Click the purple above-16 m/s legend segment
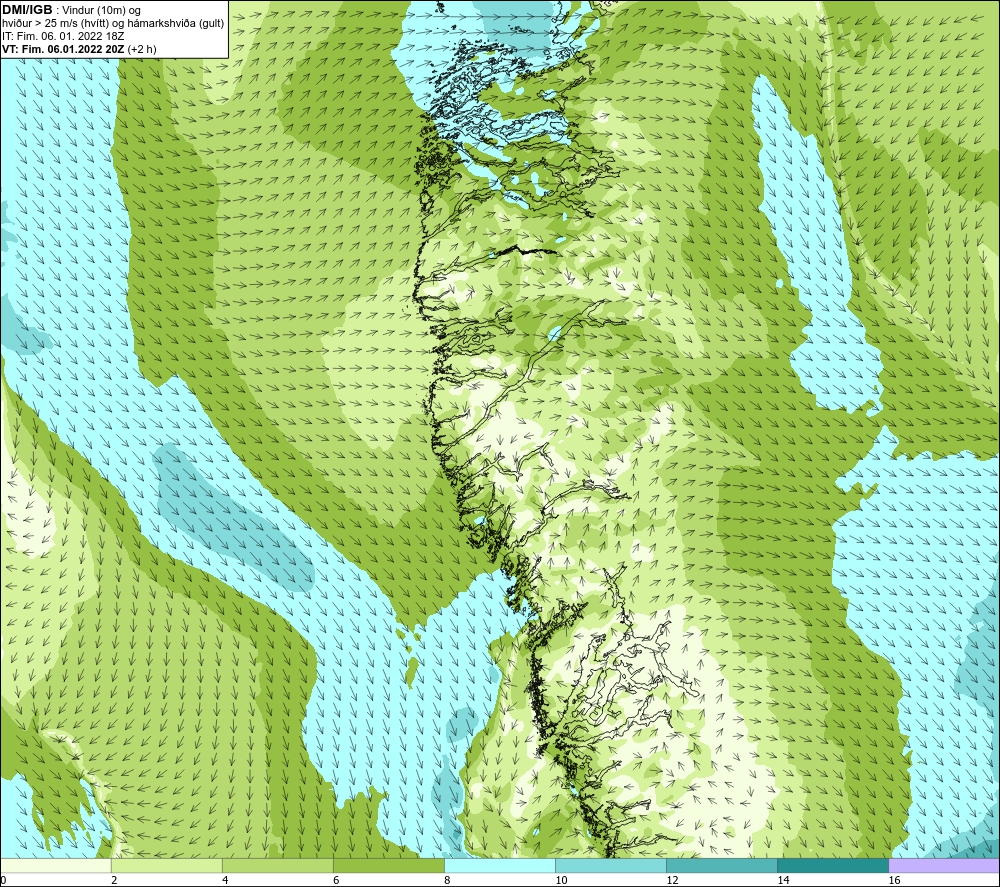The height and width of the screenshot is (887, 1000). 944,865
